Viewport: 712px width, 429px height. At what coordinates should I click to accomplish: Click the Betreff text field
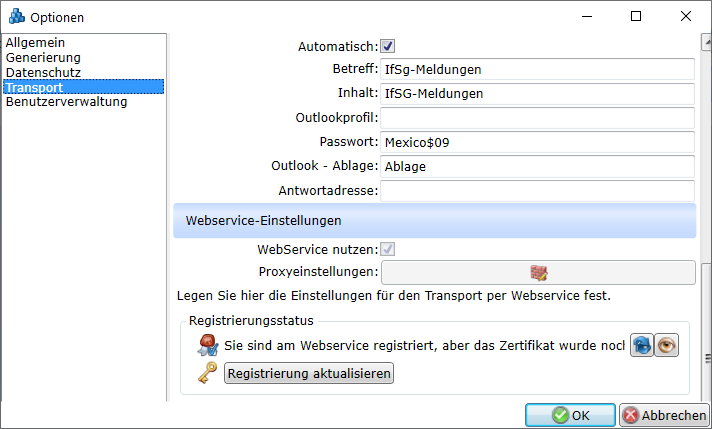[x=537, y=70]
